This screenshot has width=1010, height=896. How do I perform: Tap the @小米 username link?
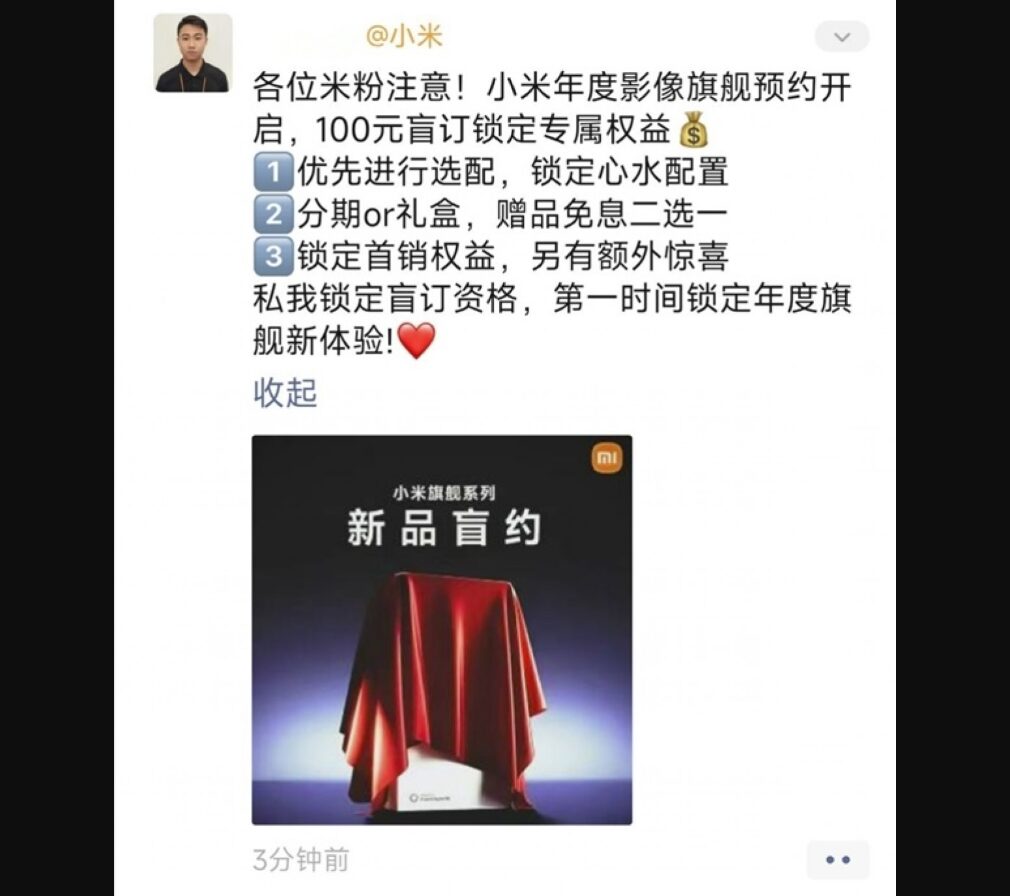point(404,36)
